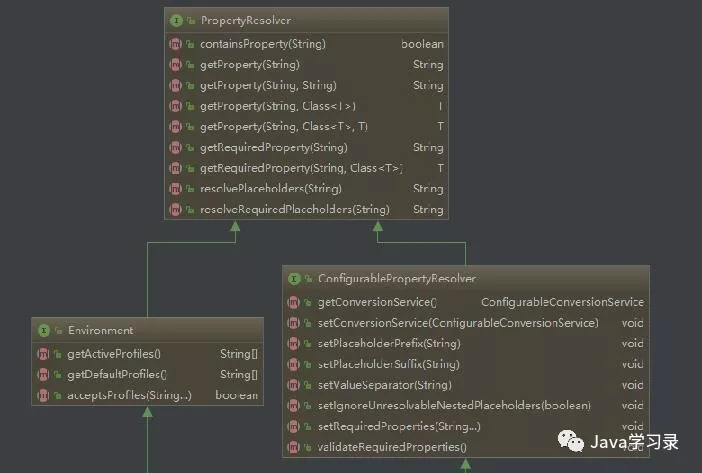702x473 pixels.
Task: Select the getActiveProfiles() method name
Action: pyautogui.click(x=114, y=354)
